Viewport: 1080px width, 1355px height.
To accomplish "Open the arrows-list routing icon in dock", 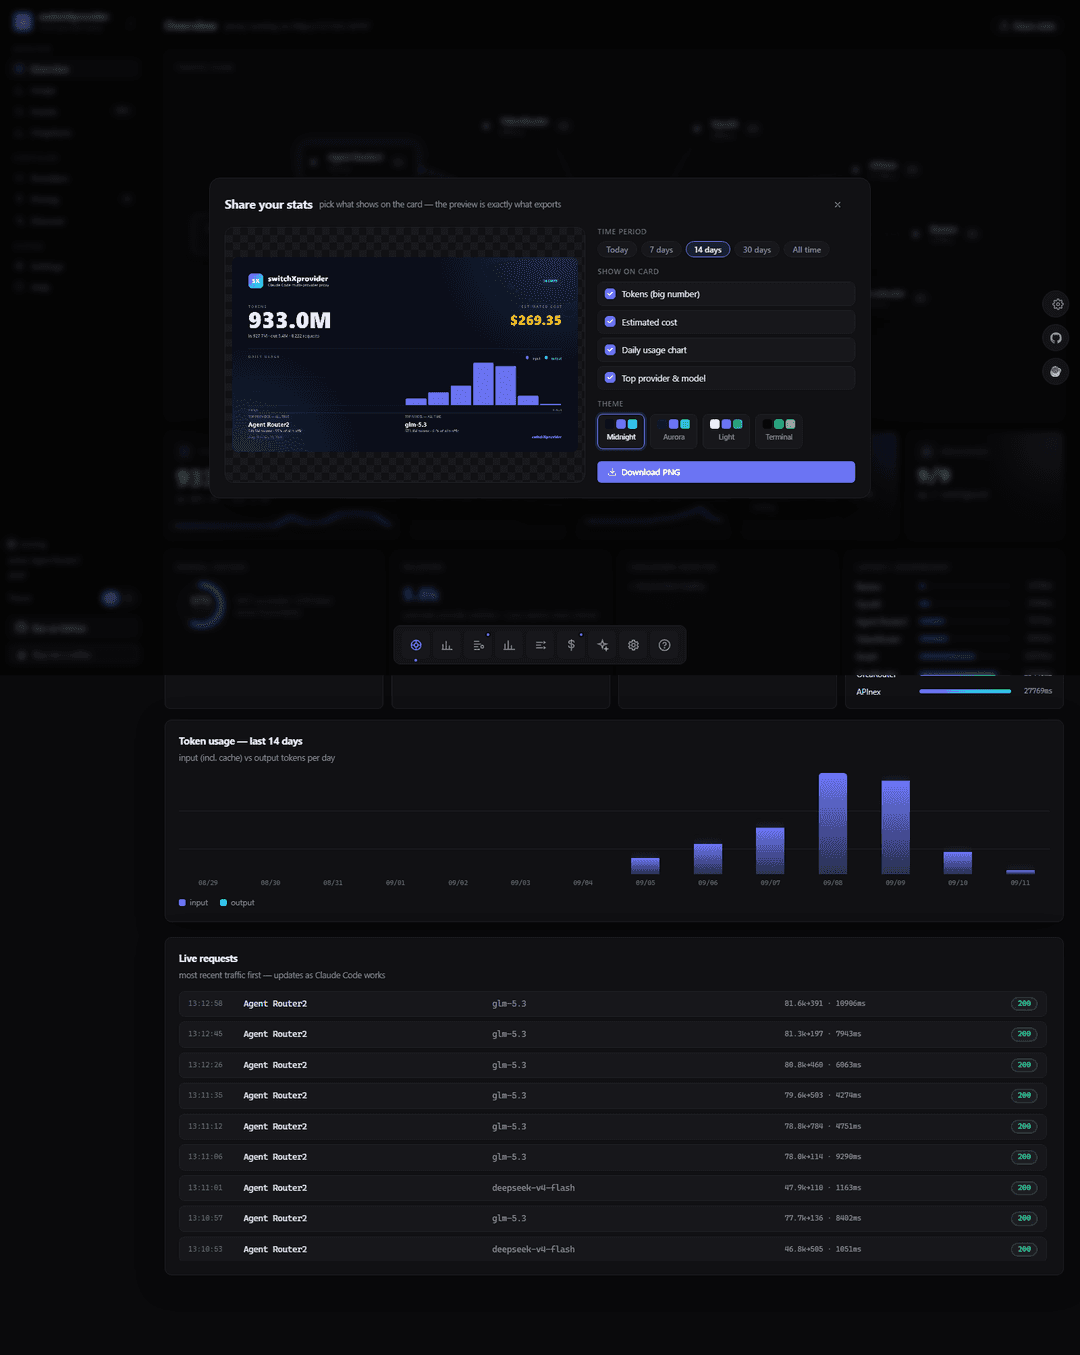I will (540, 645).
